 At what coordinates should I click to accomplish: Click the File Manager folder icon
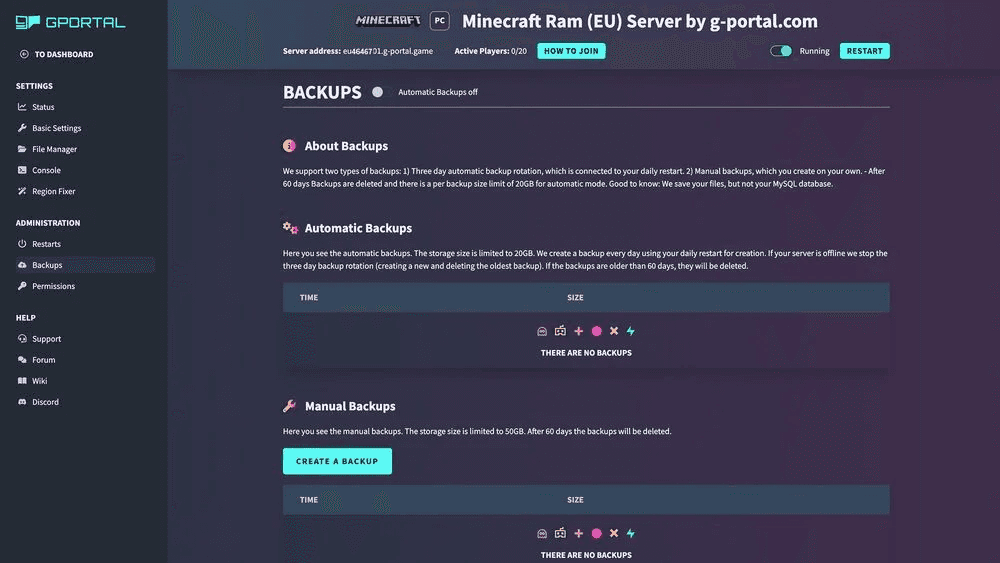tap(22, 149)
